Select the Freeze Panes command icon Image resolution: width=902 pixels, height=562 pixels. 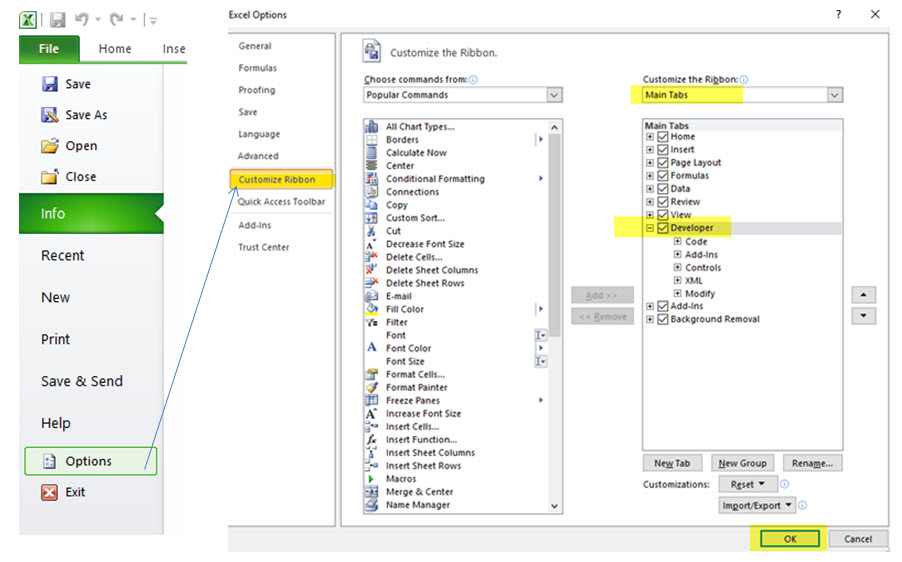[x=372, y=400]
